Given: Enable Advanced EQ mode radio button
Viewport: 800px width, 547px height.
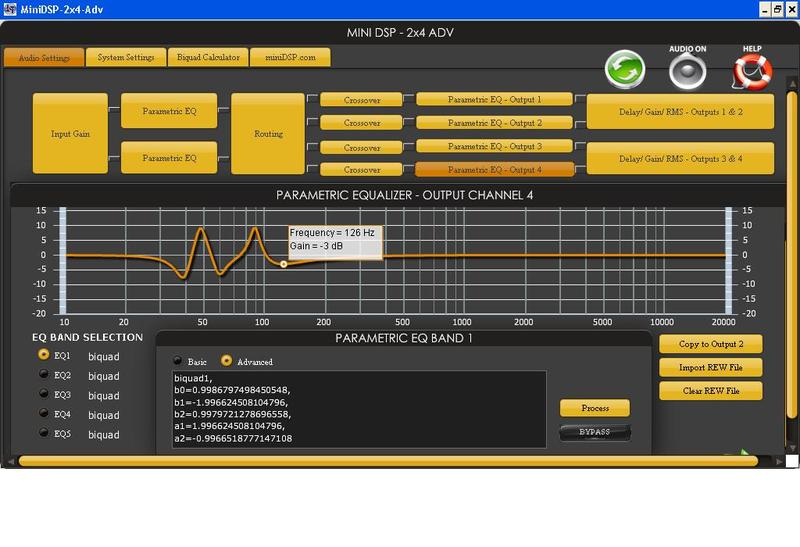Looking at the screenshot, I should point(226,361).
